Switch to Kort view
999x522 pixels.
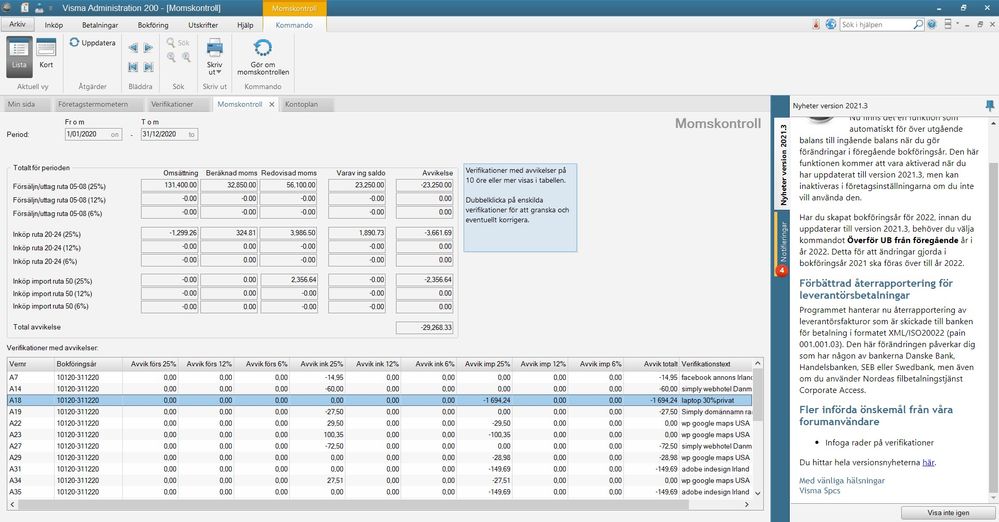[x=46, y=54]
